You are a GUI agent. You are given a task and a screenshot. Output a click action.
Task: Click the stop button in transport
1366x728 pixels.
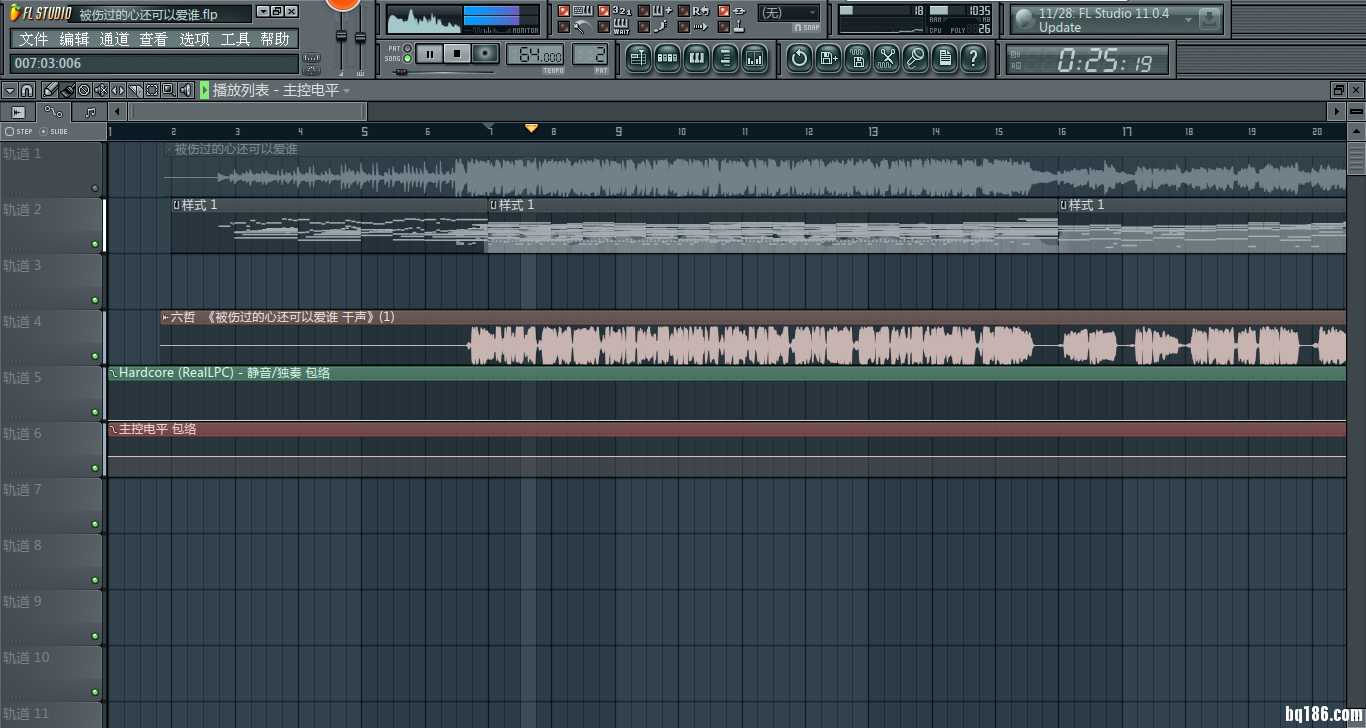click(x=457, y=54)
